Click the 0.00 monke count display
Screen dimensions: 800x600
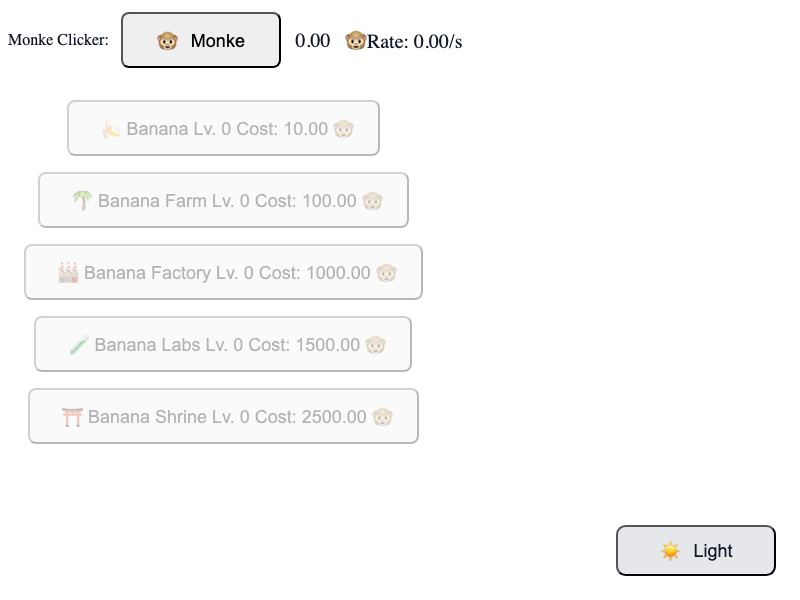click(312, 41)
